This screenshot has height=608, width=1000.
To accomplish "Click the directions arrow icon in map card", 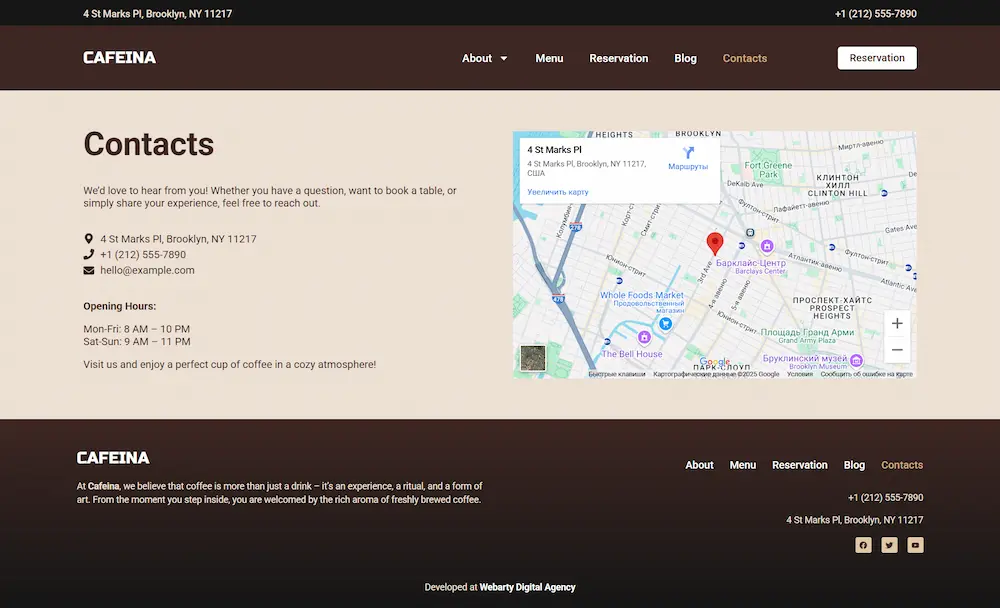I will coord(688,152).
